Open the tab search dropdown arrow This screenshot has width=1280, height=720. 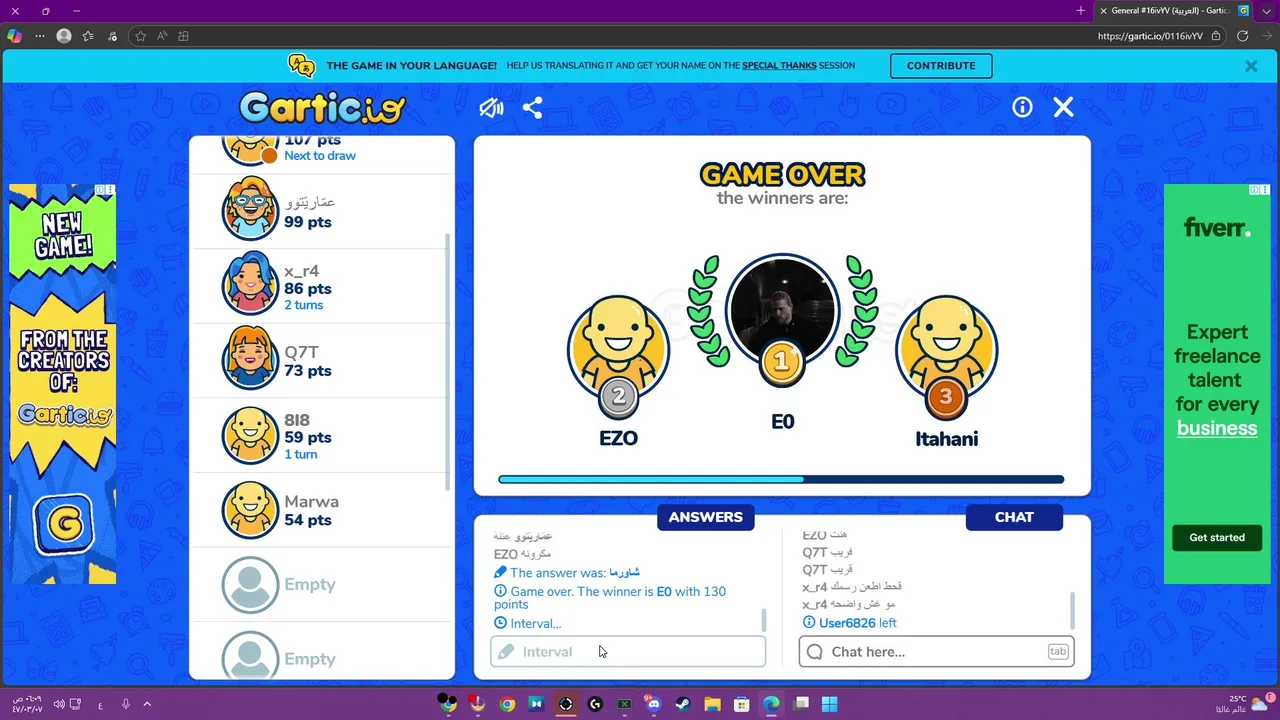1266,11
